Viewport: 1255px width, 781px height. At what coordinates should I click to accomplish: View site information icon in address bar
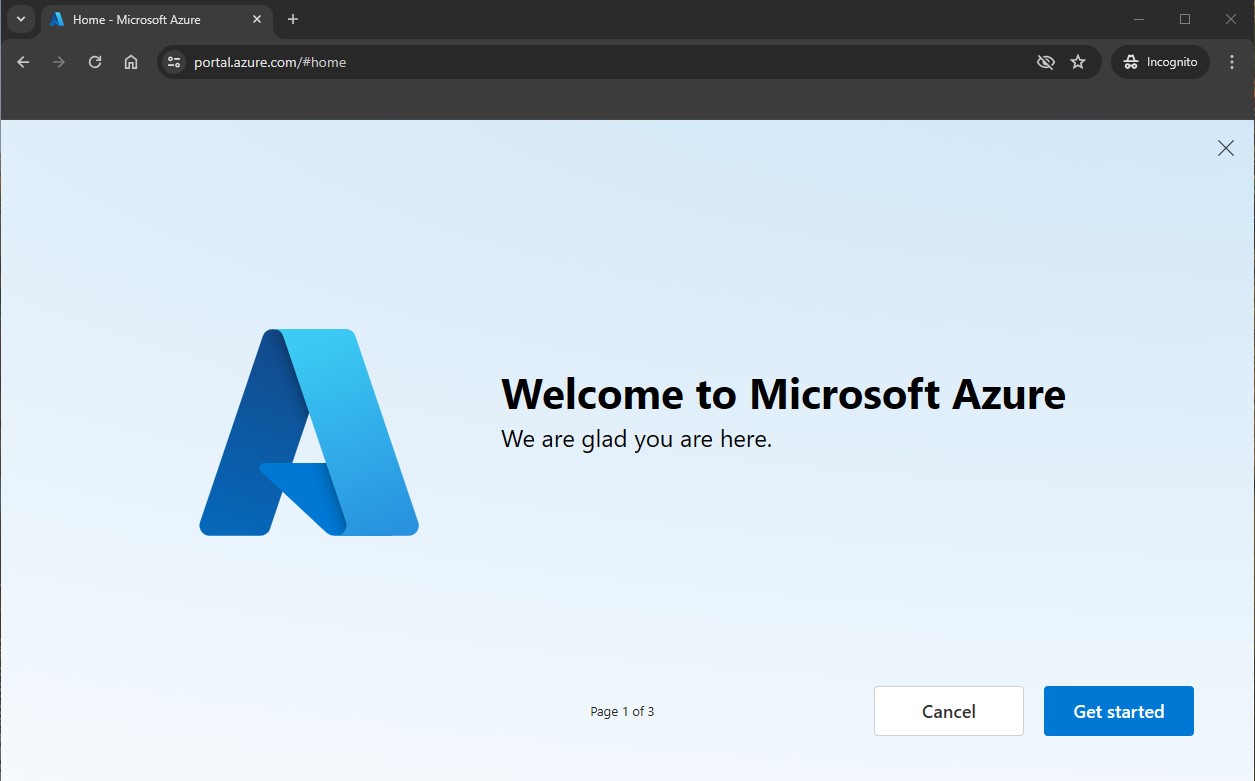point(174,62)
